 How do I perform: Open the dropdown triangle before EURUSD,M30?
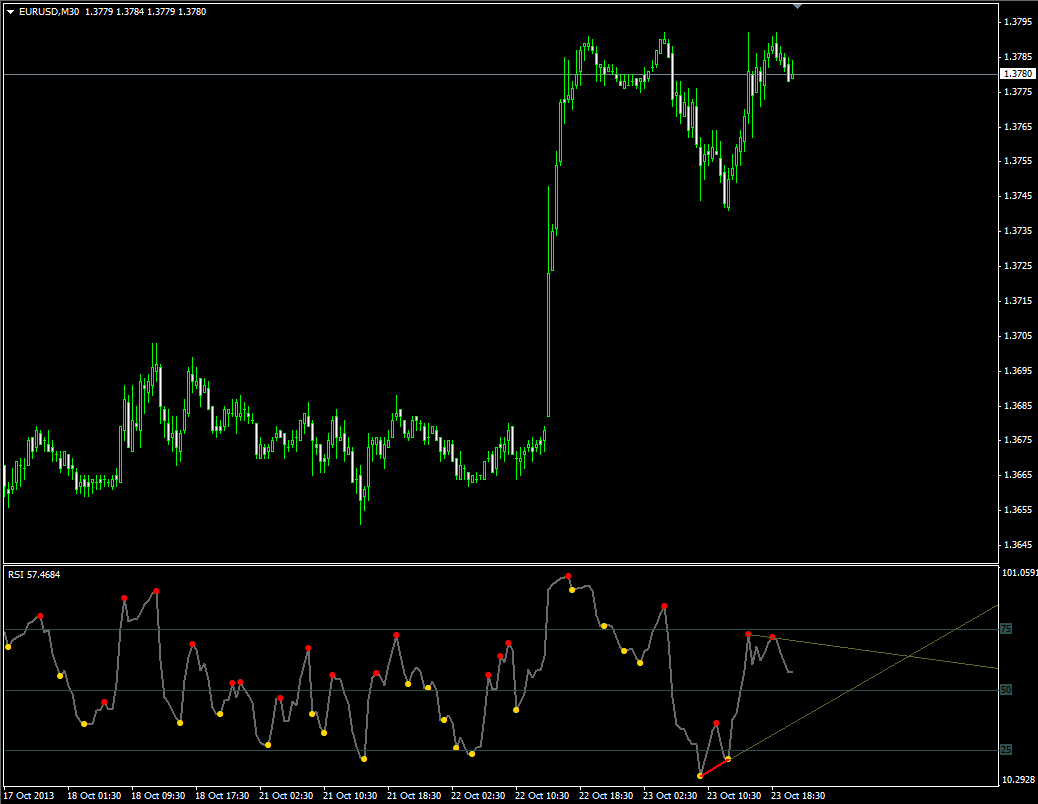[11, 12]
